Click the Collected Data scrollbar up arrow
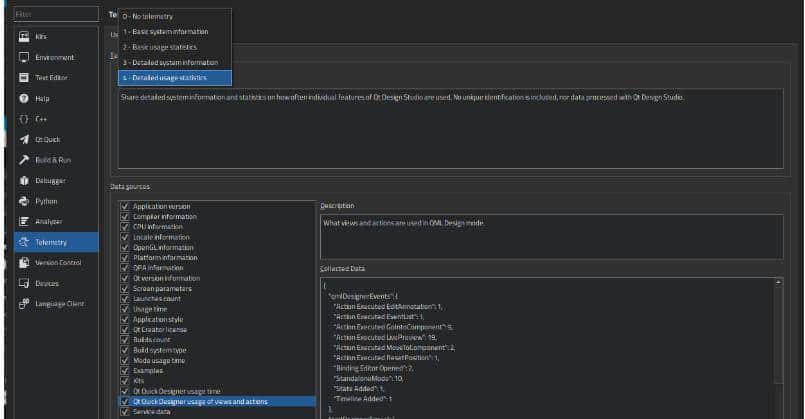Screen dimensions: 805x419 (778, 282)
